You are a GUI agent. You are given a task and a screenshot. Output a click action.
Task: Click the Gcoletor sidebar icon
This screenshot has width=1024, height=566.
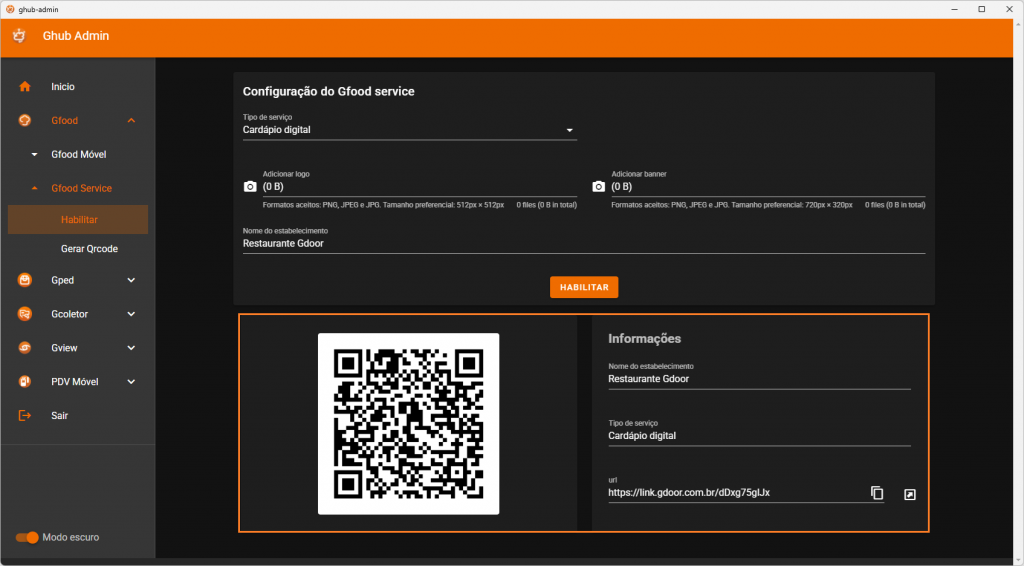point(25,314)
